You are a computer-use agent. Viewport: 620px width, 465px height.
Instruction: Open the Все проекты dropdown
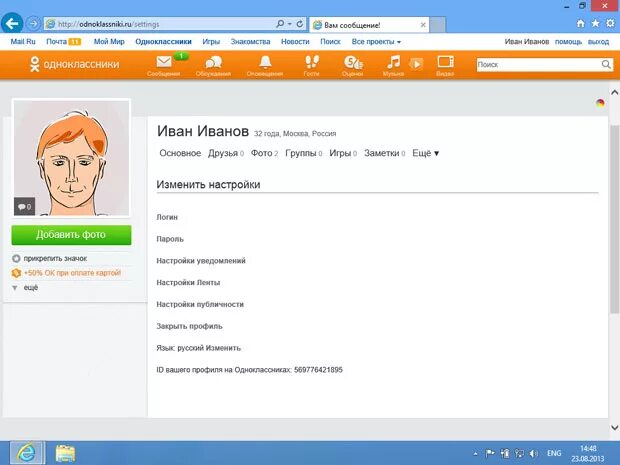[x=376, y=42]
